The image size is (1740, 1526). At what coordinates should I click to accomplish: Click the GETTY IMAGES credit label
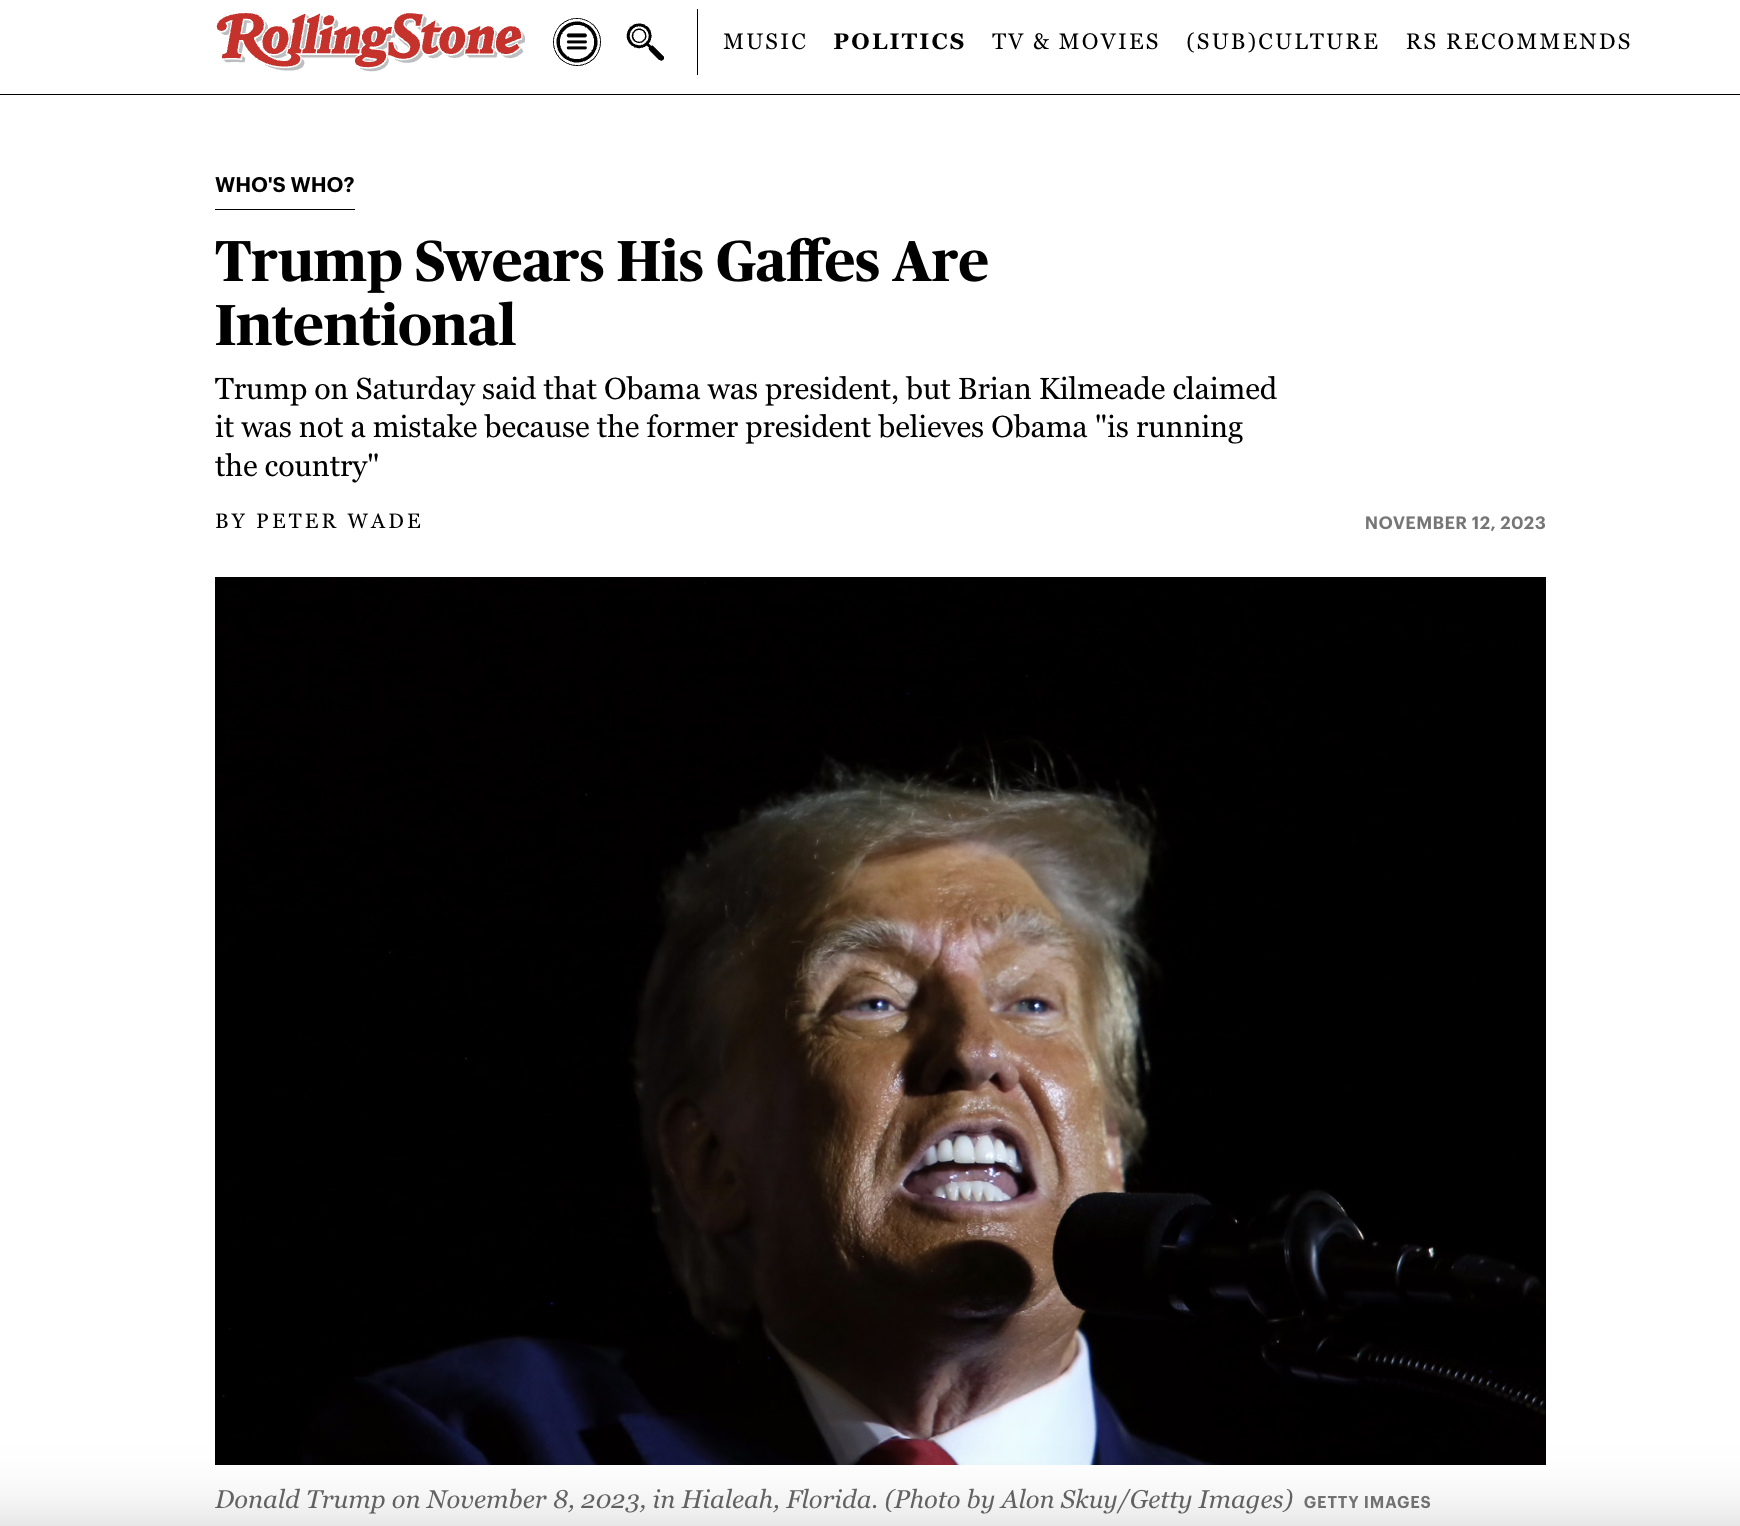[x=1367, y=1502]
